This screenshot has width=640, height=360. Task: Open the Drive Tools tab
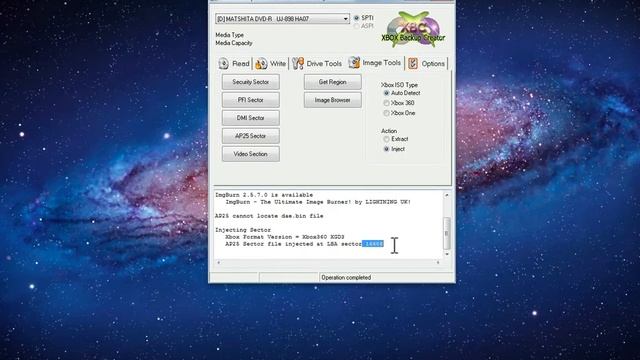(x=317, y=63)
